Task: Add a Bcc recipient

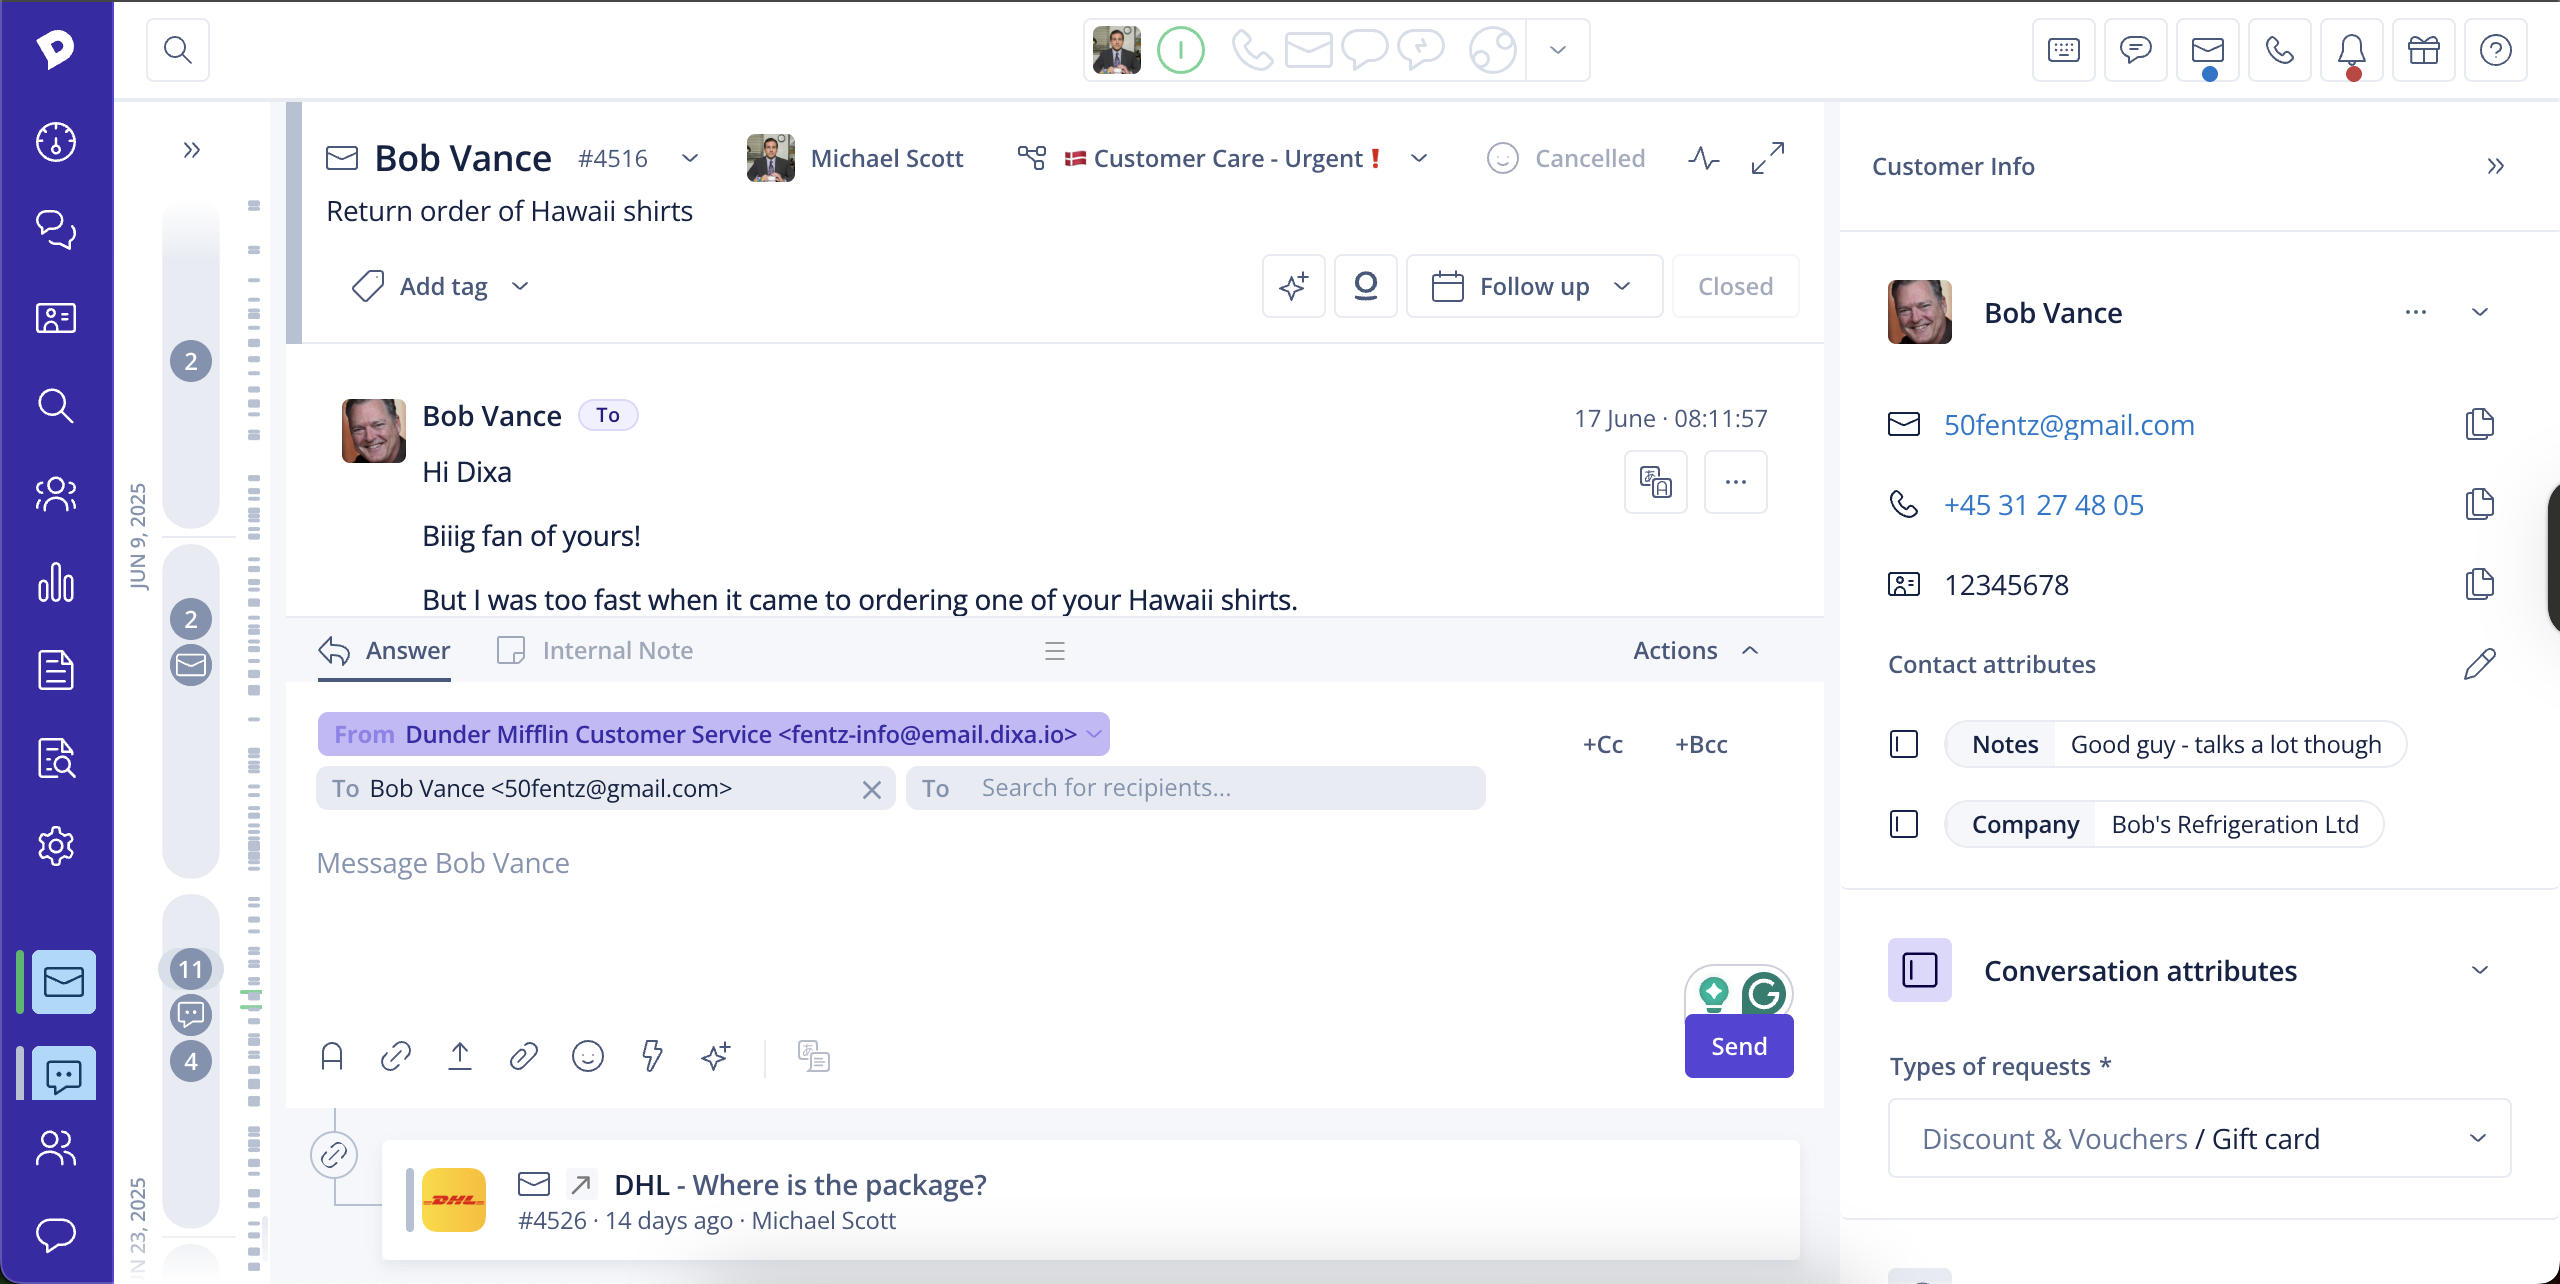Action: click(x=1701, y=744)
